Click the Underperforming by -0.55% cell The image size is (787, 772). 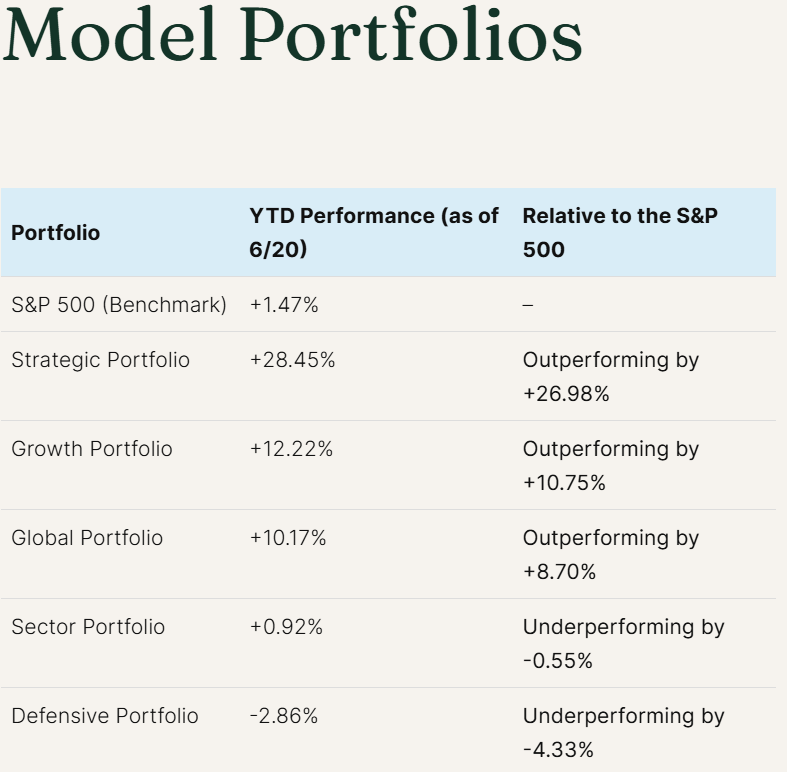(x=623, y=643)
